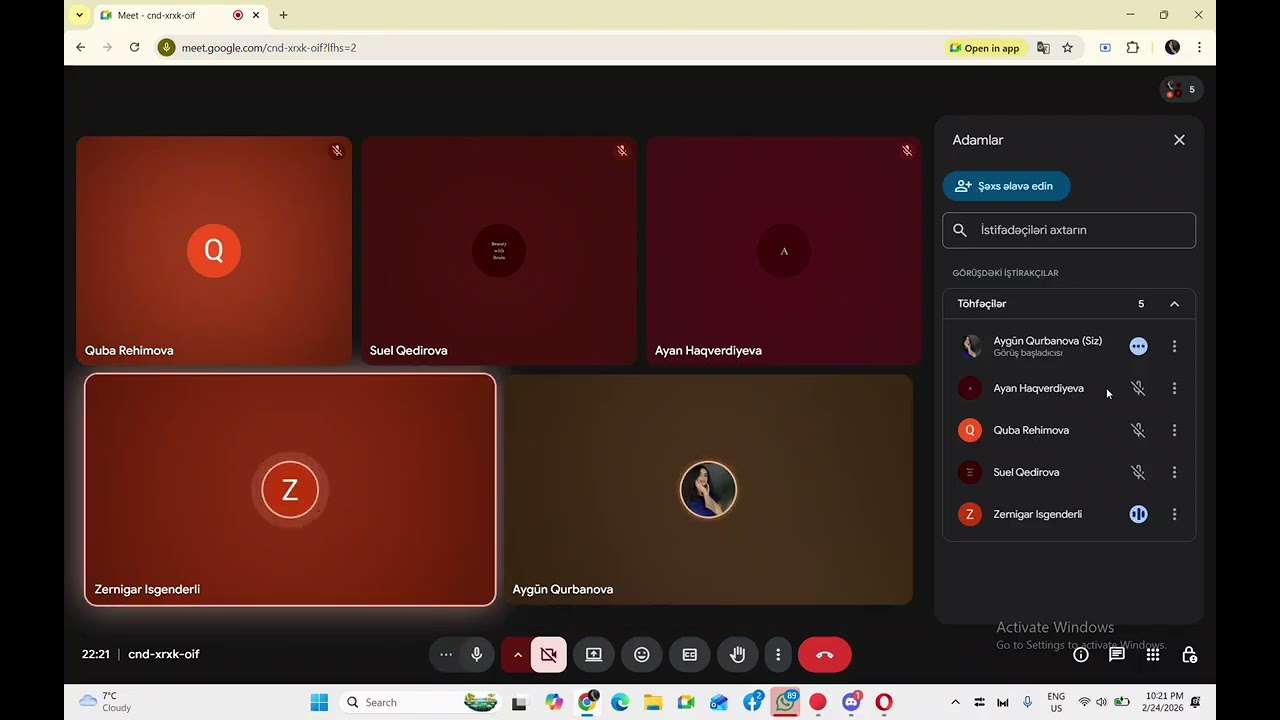Open the Windows Start menu
1280x720 pixels.
[319, 702]
